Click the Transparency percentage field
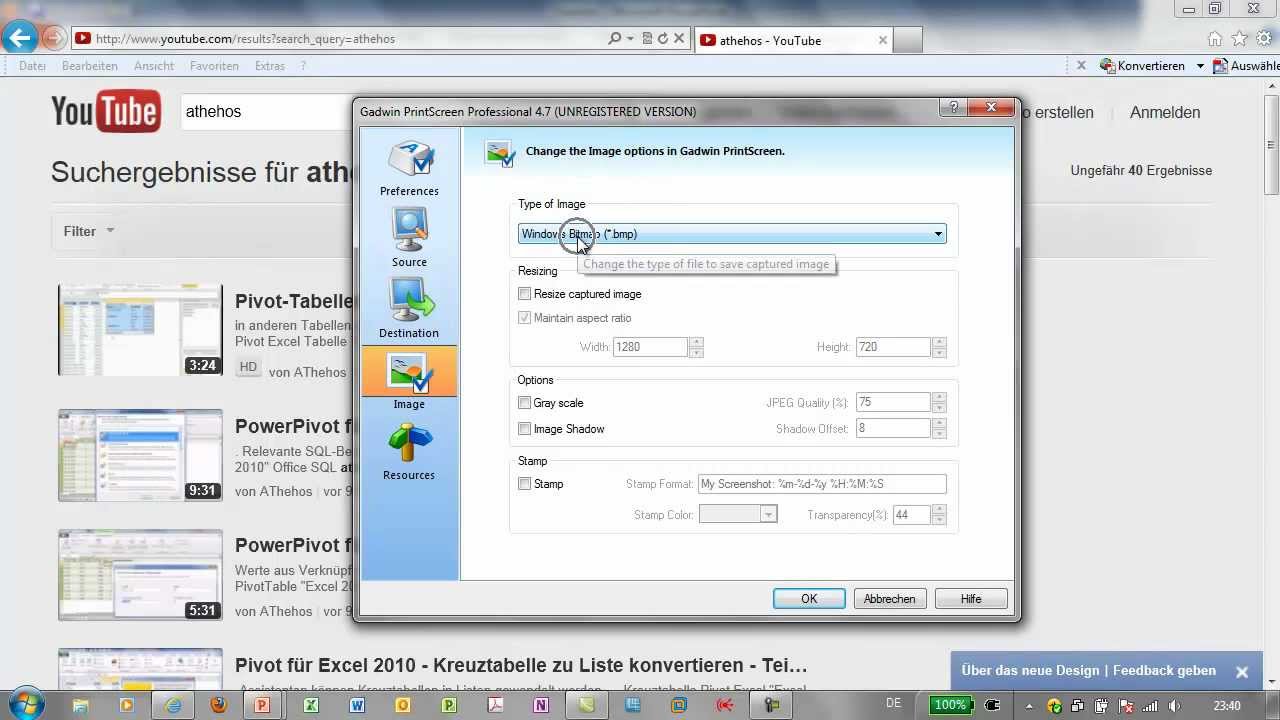Image resolution: width=1280 pixels, height=720 pixels. click(x=911, y=515)
